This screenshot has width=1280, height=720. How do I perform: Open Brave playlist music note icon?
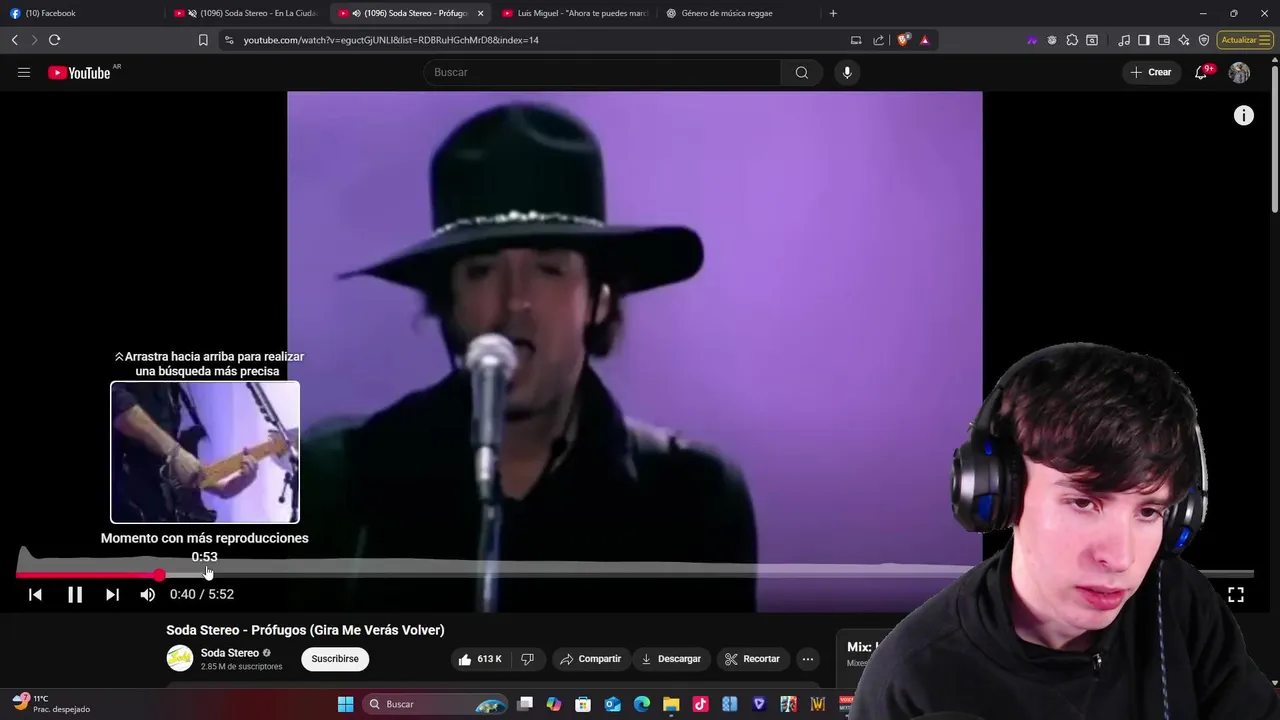pos(1124,40)
